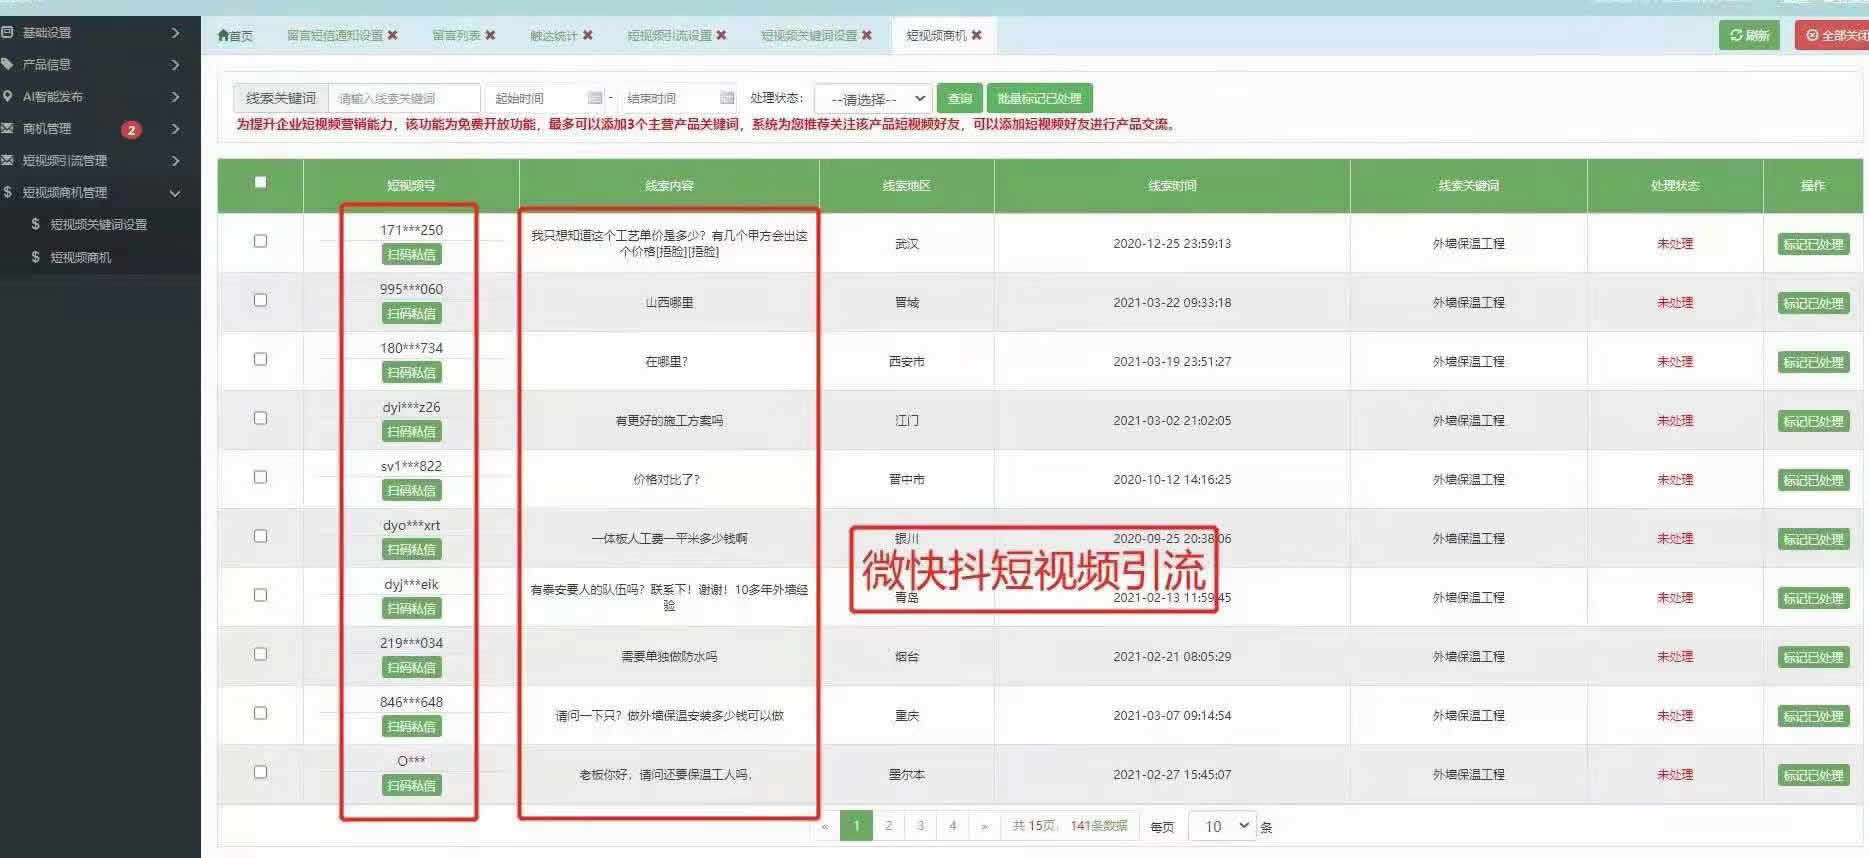Click the 产品信息 tag icon
Image resolution: width=1869 pixels, height=858 pixels.
click(x=7, y=64)
